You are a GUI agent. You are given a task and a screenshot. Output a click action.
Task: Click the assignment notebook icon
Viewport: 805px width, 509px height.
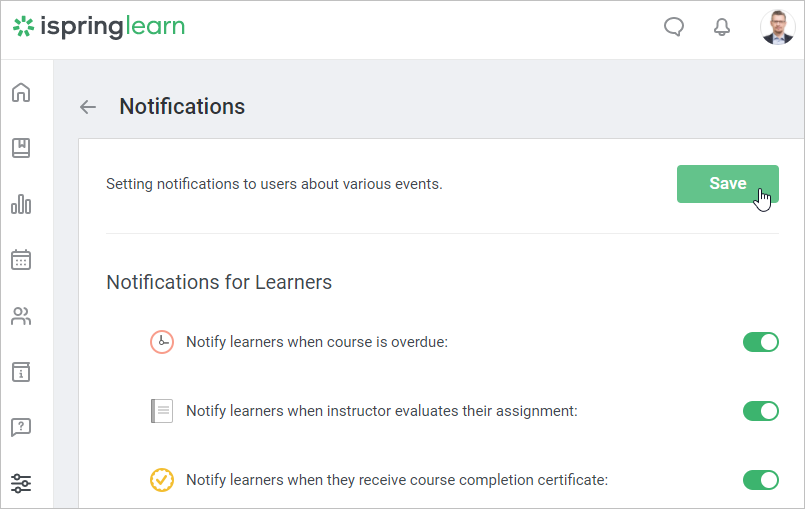(x=161, y=411)
